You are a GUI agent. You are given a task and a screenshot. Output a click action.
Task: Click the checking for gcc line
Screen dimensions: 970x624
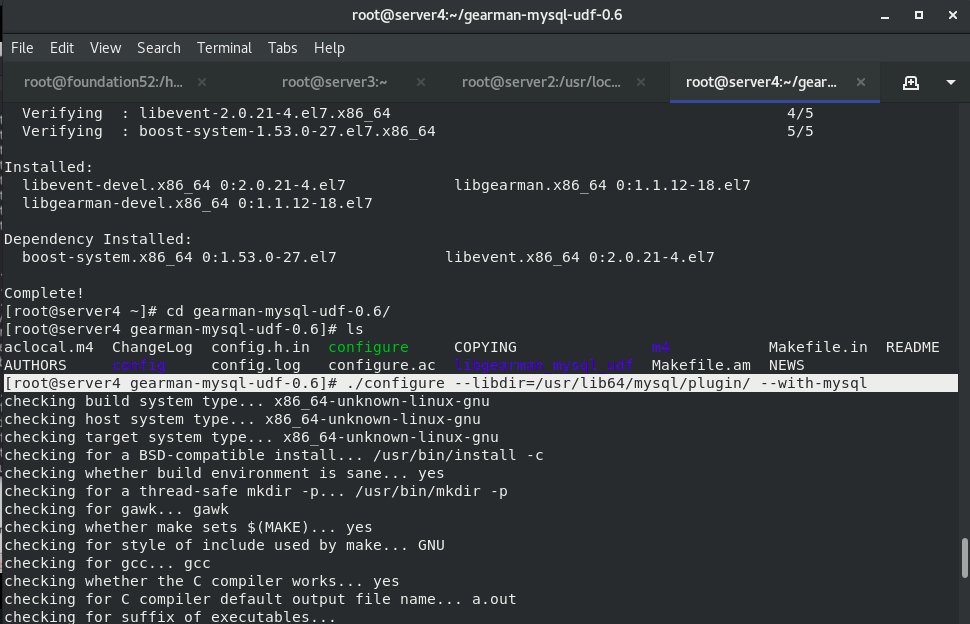[x=108, y=563]
